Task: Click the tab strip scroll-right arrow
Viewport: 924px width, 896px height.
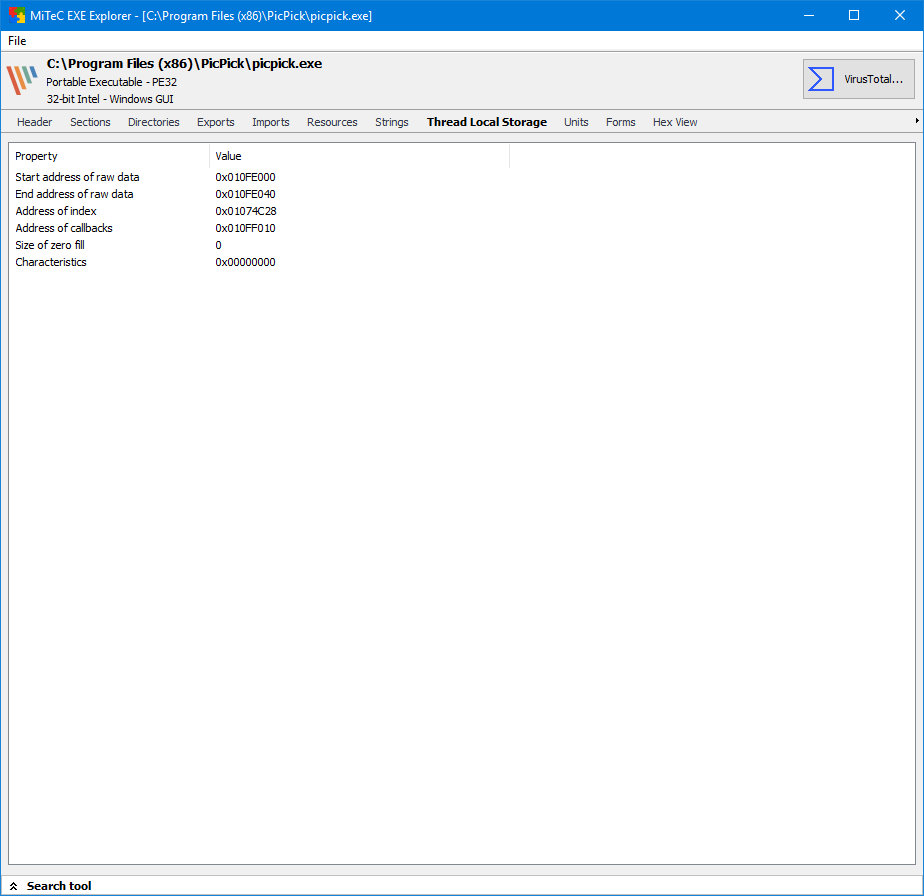Action: pyautogui.click(x=917, y=121)
